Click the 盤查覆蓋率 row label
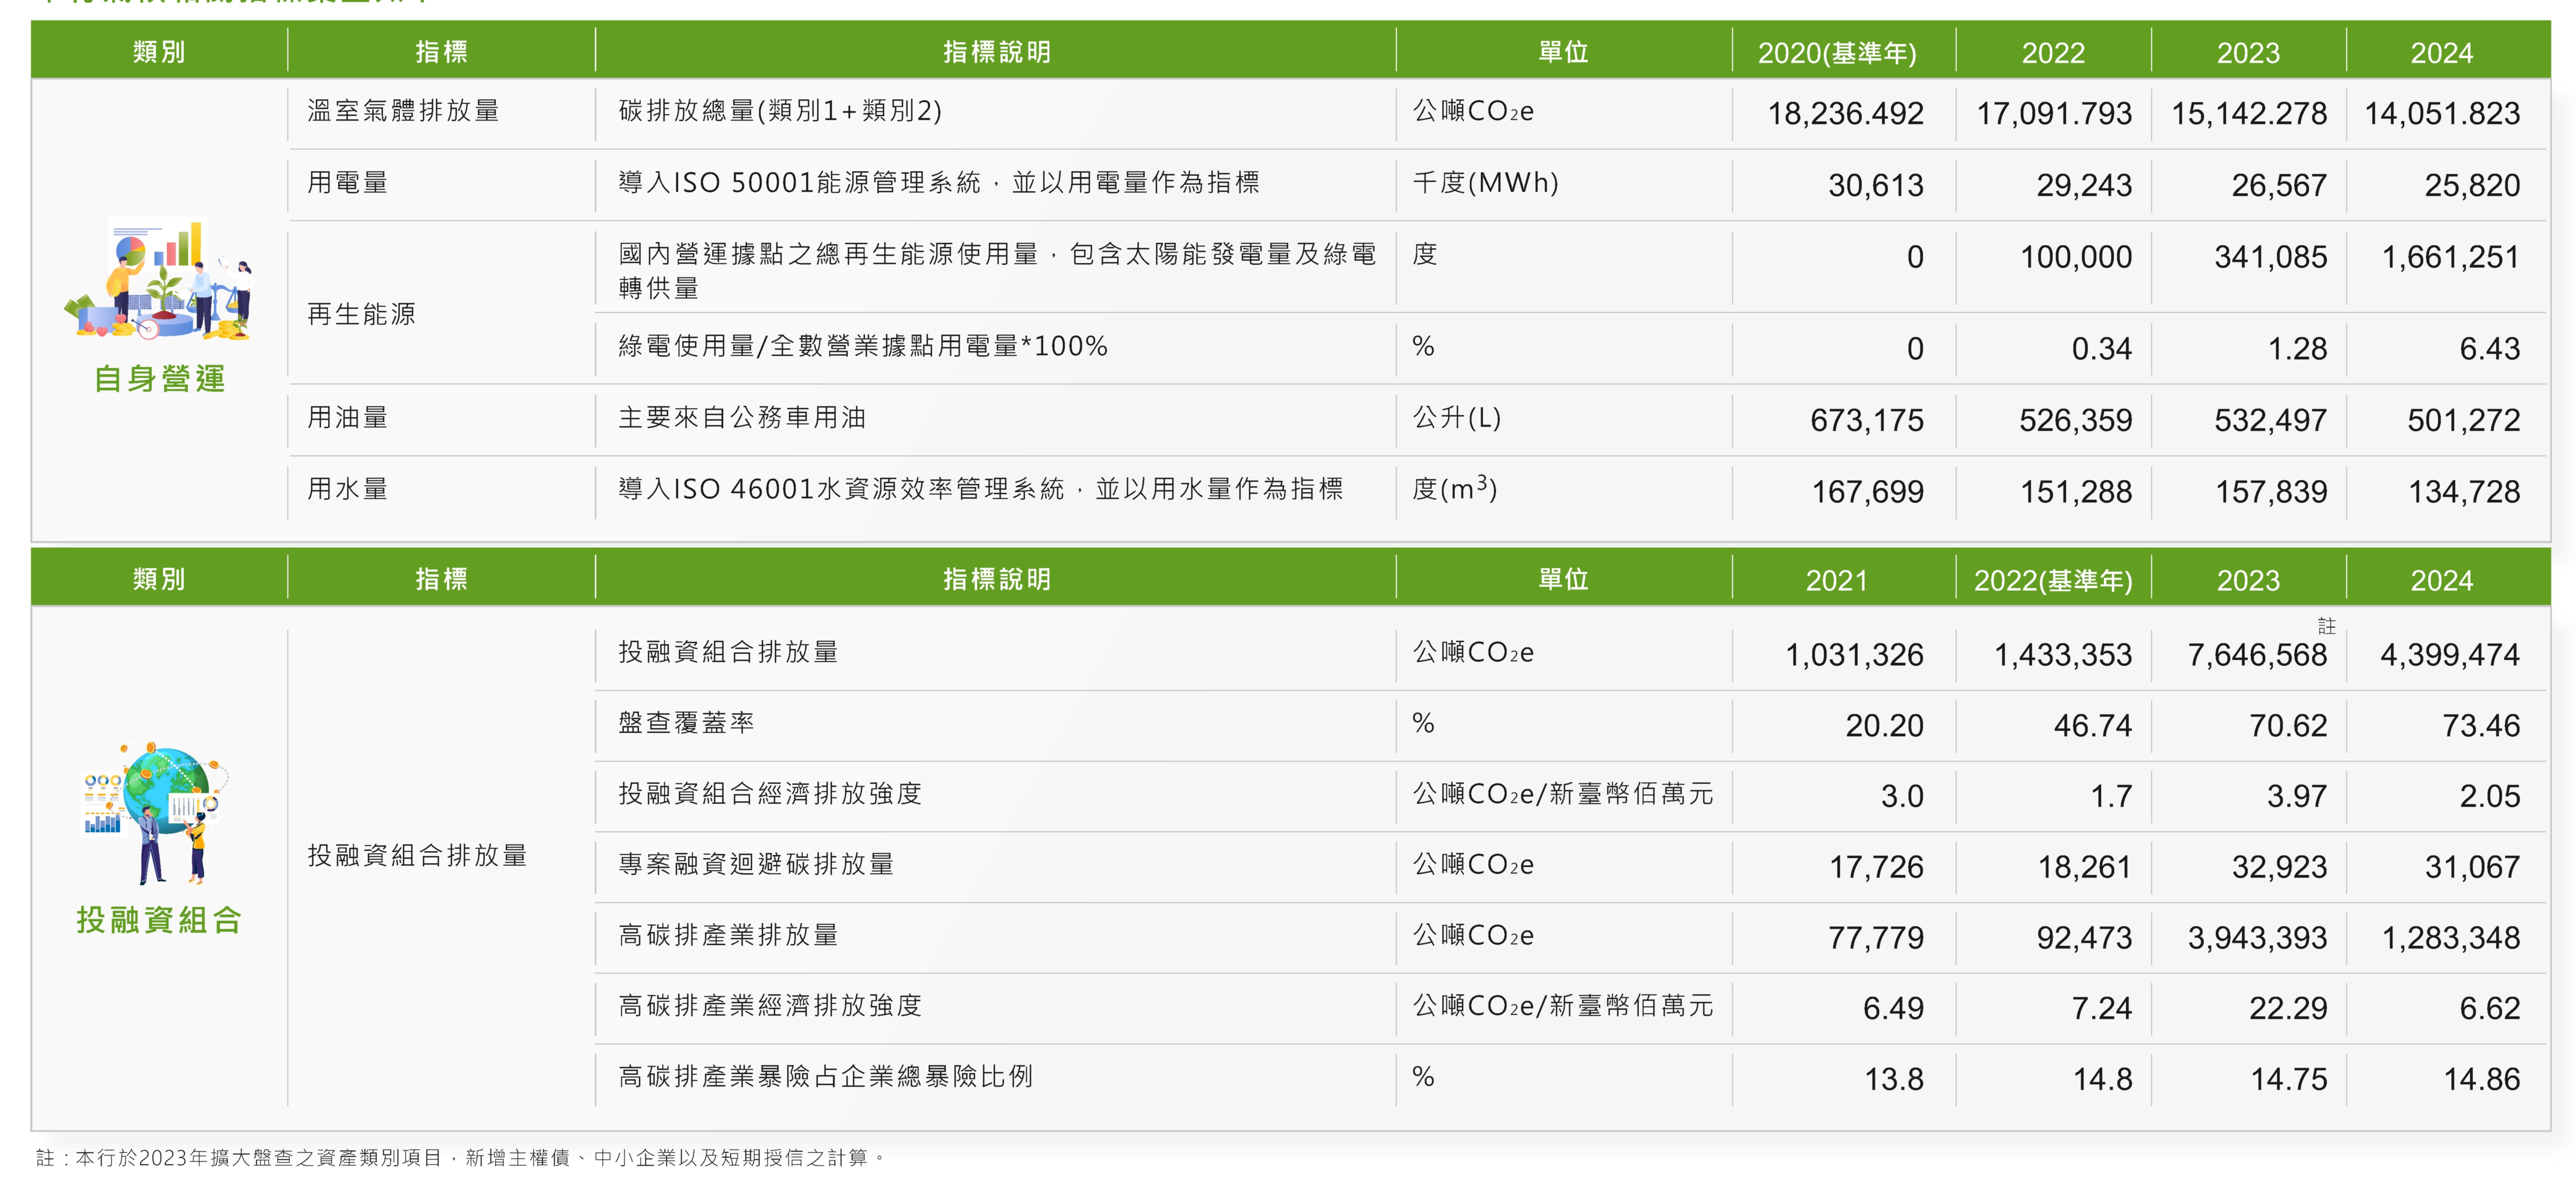The height and width of the screenshot is (1201, 2576). click(x=686, y=723)
